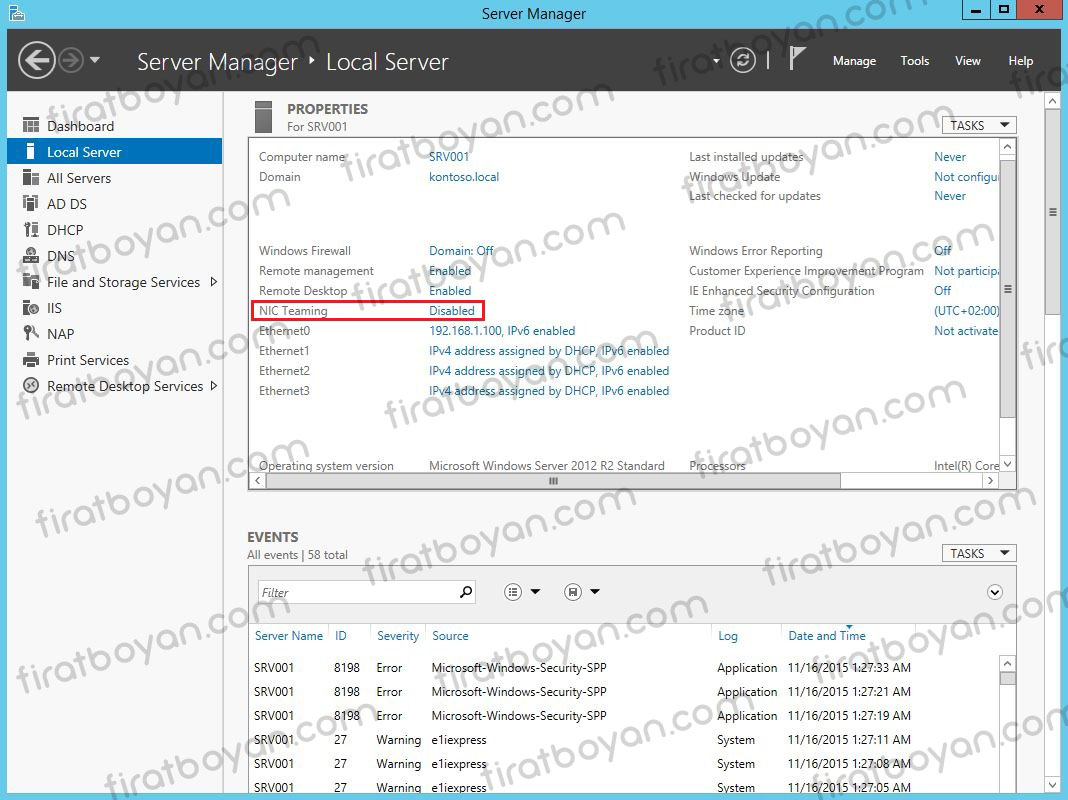Click the SRV001 computer name link
This screenshot has width=1068, height=800.
point(449,157)
